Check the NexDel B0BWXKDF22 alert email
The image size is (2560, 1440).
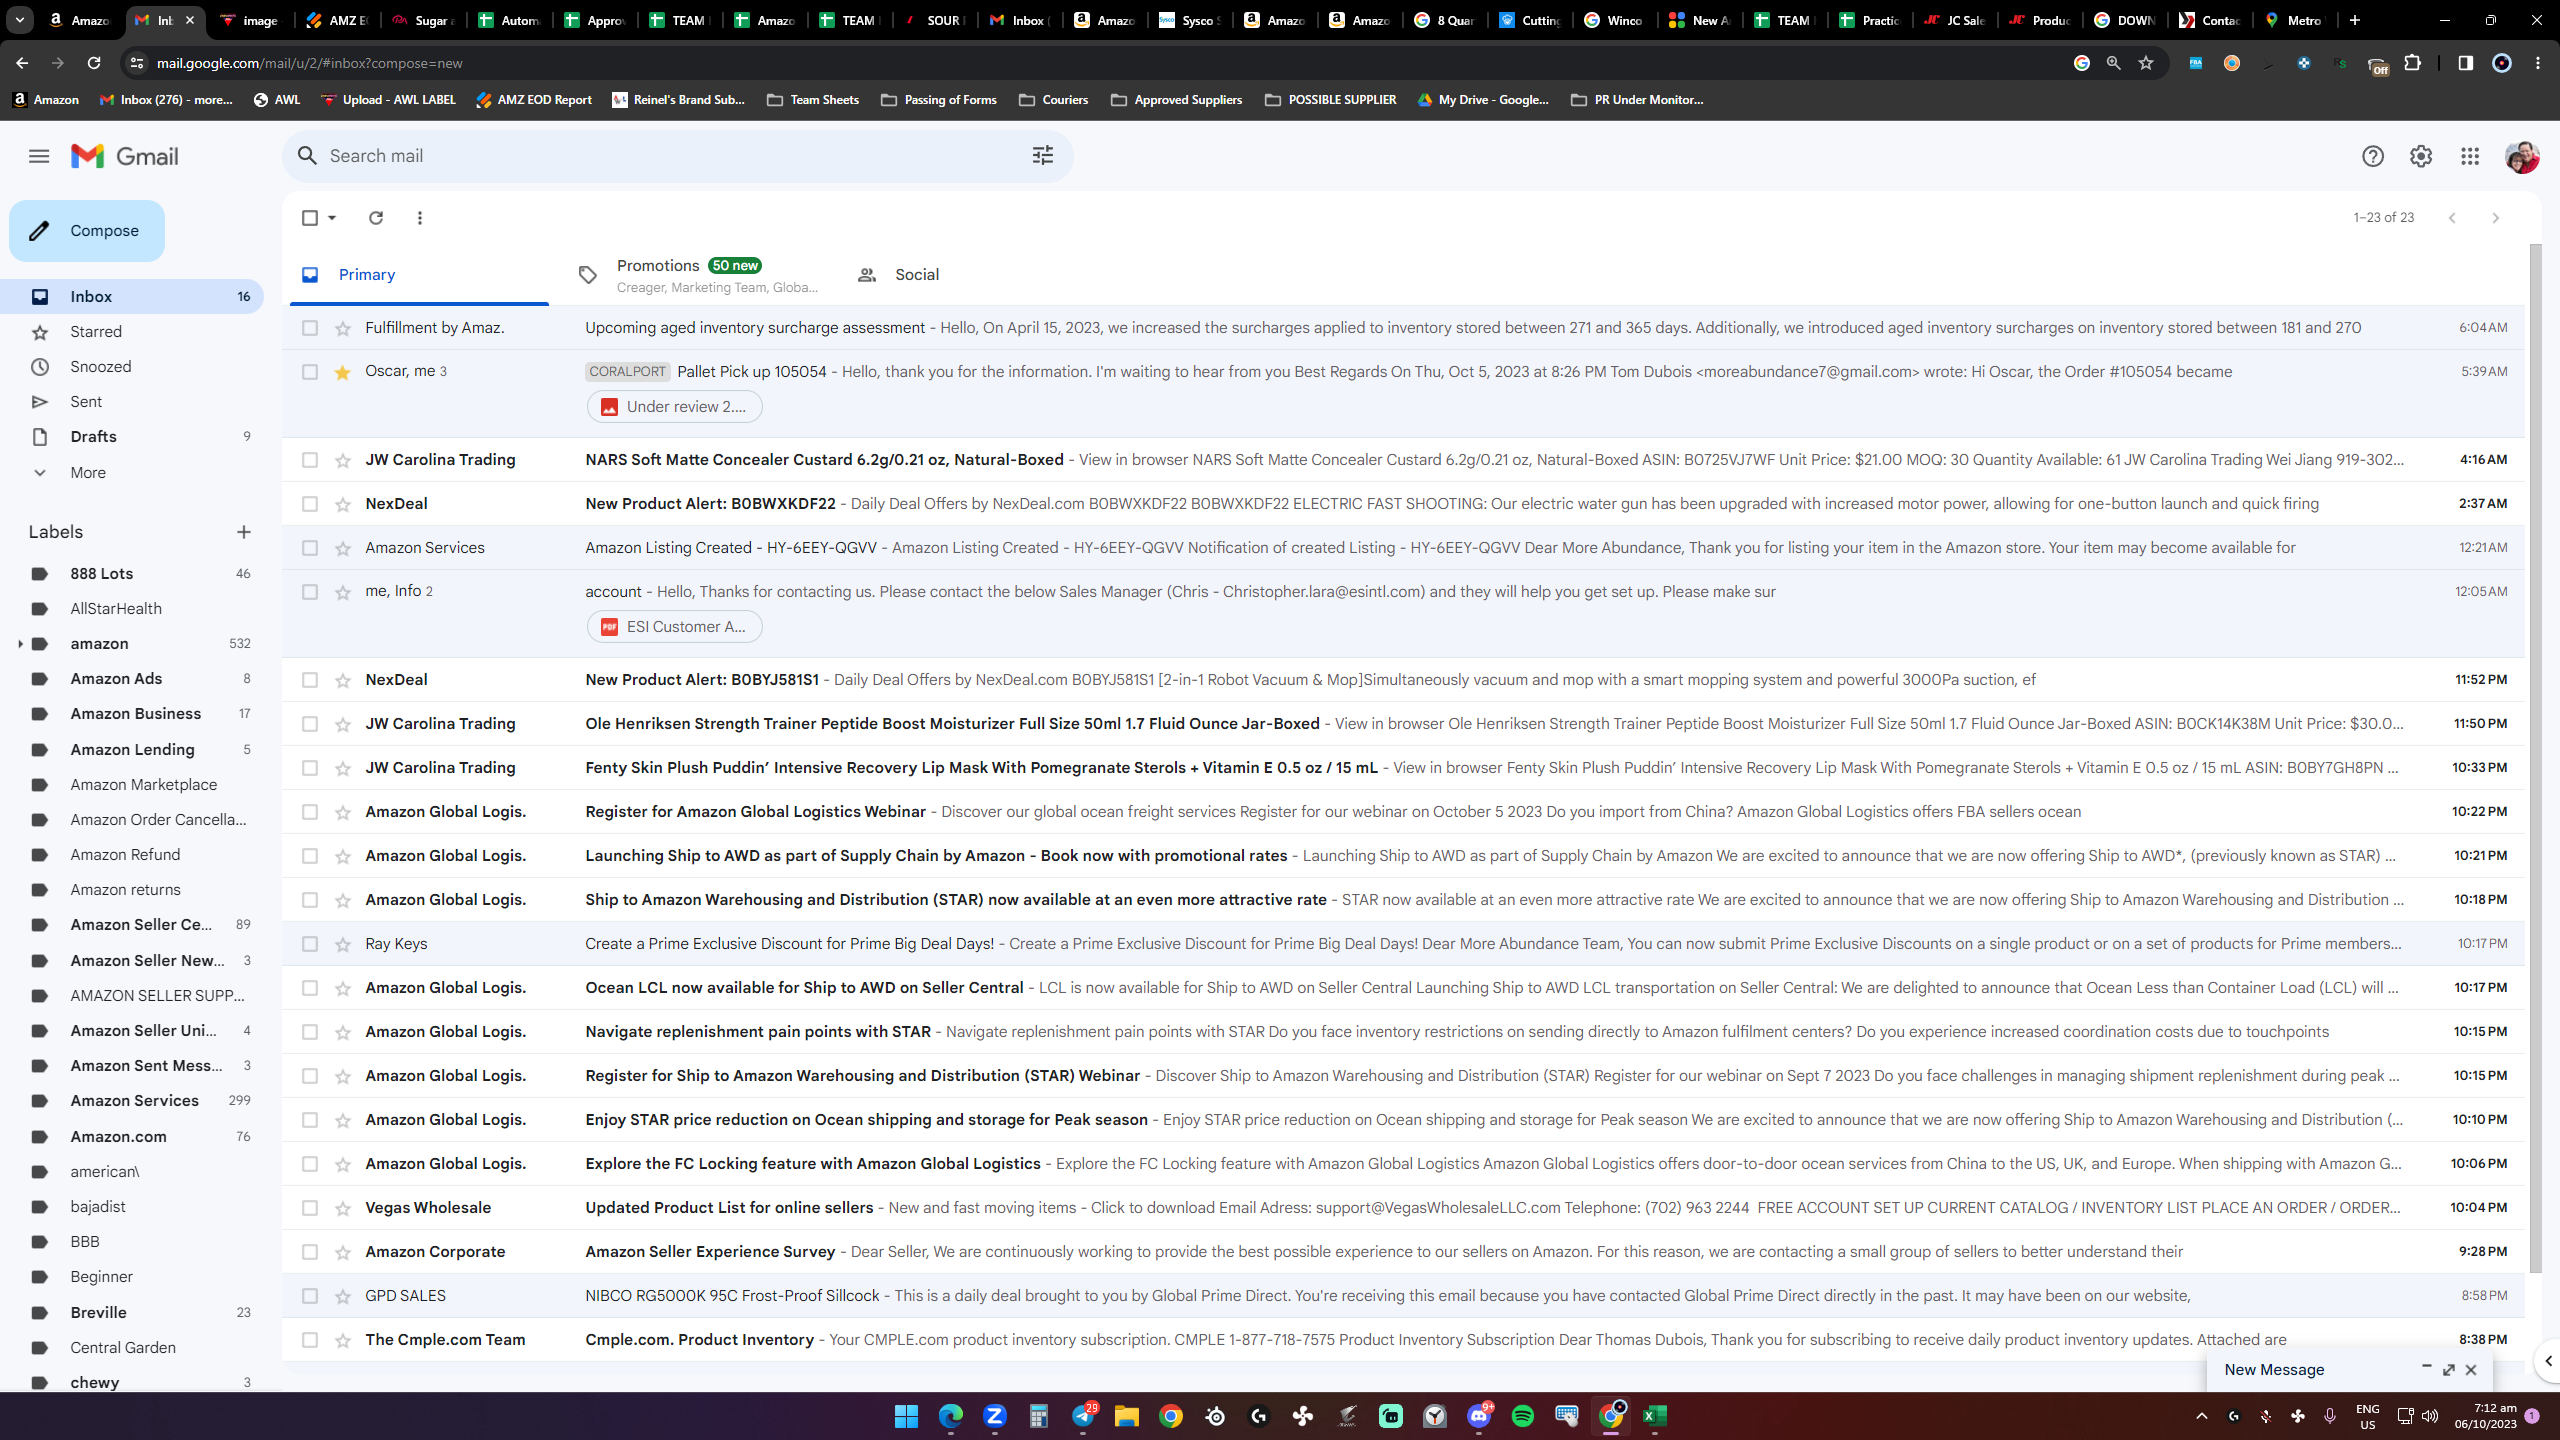(x=310, y=504)
